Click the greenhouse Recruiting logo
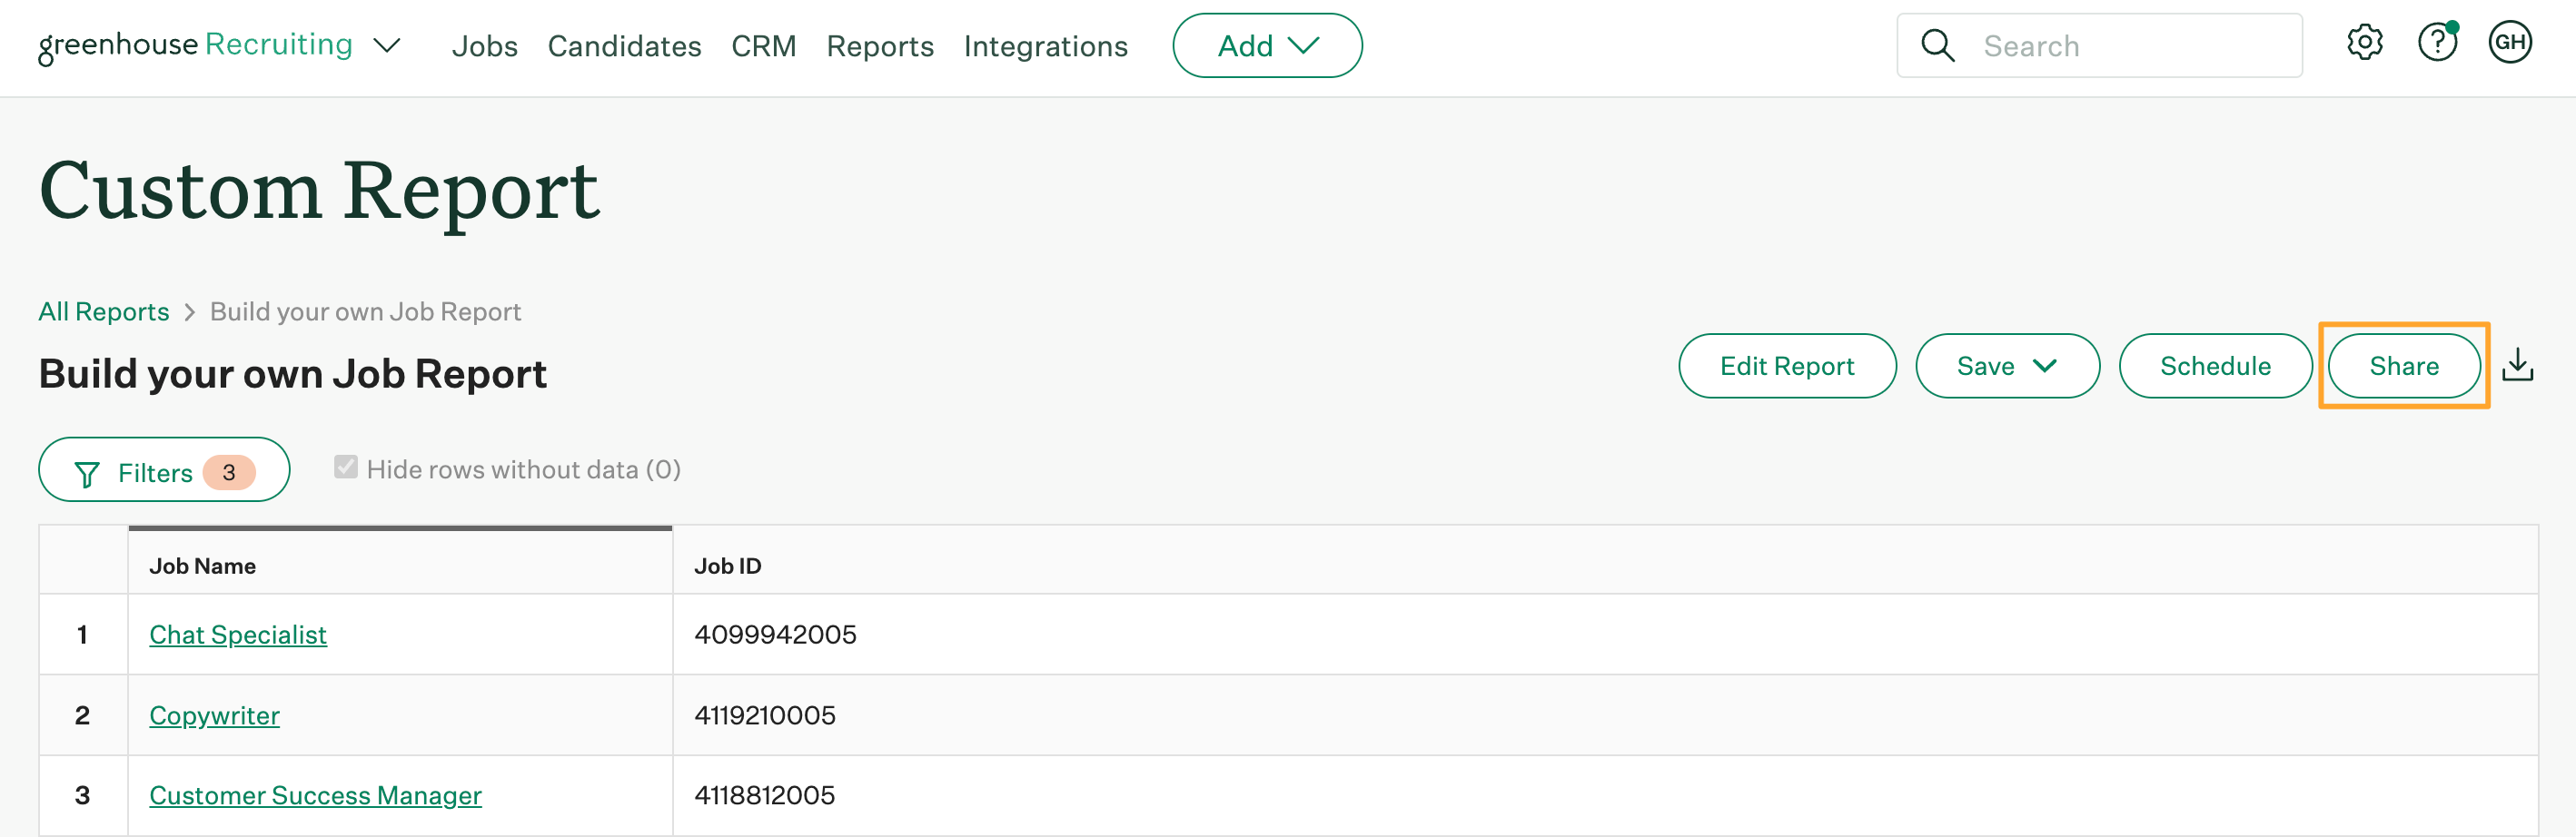Image resolution: width=2576 pixels, height=837 pixels. [x=195, y=46]
